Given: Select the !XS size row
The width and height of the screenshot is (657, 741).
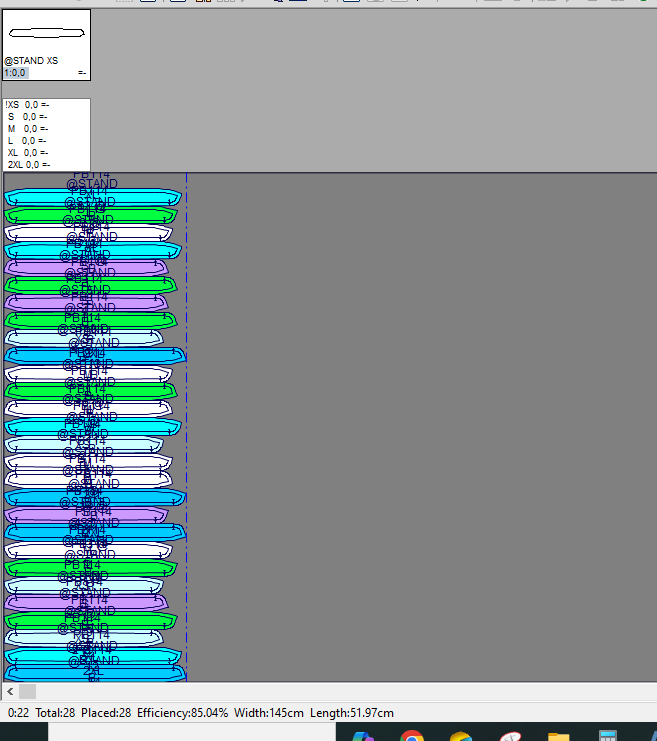Looking at the screenshot, I should tap(27, 104).
